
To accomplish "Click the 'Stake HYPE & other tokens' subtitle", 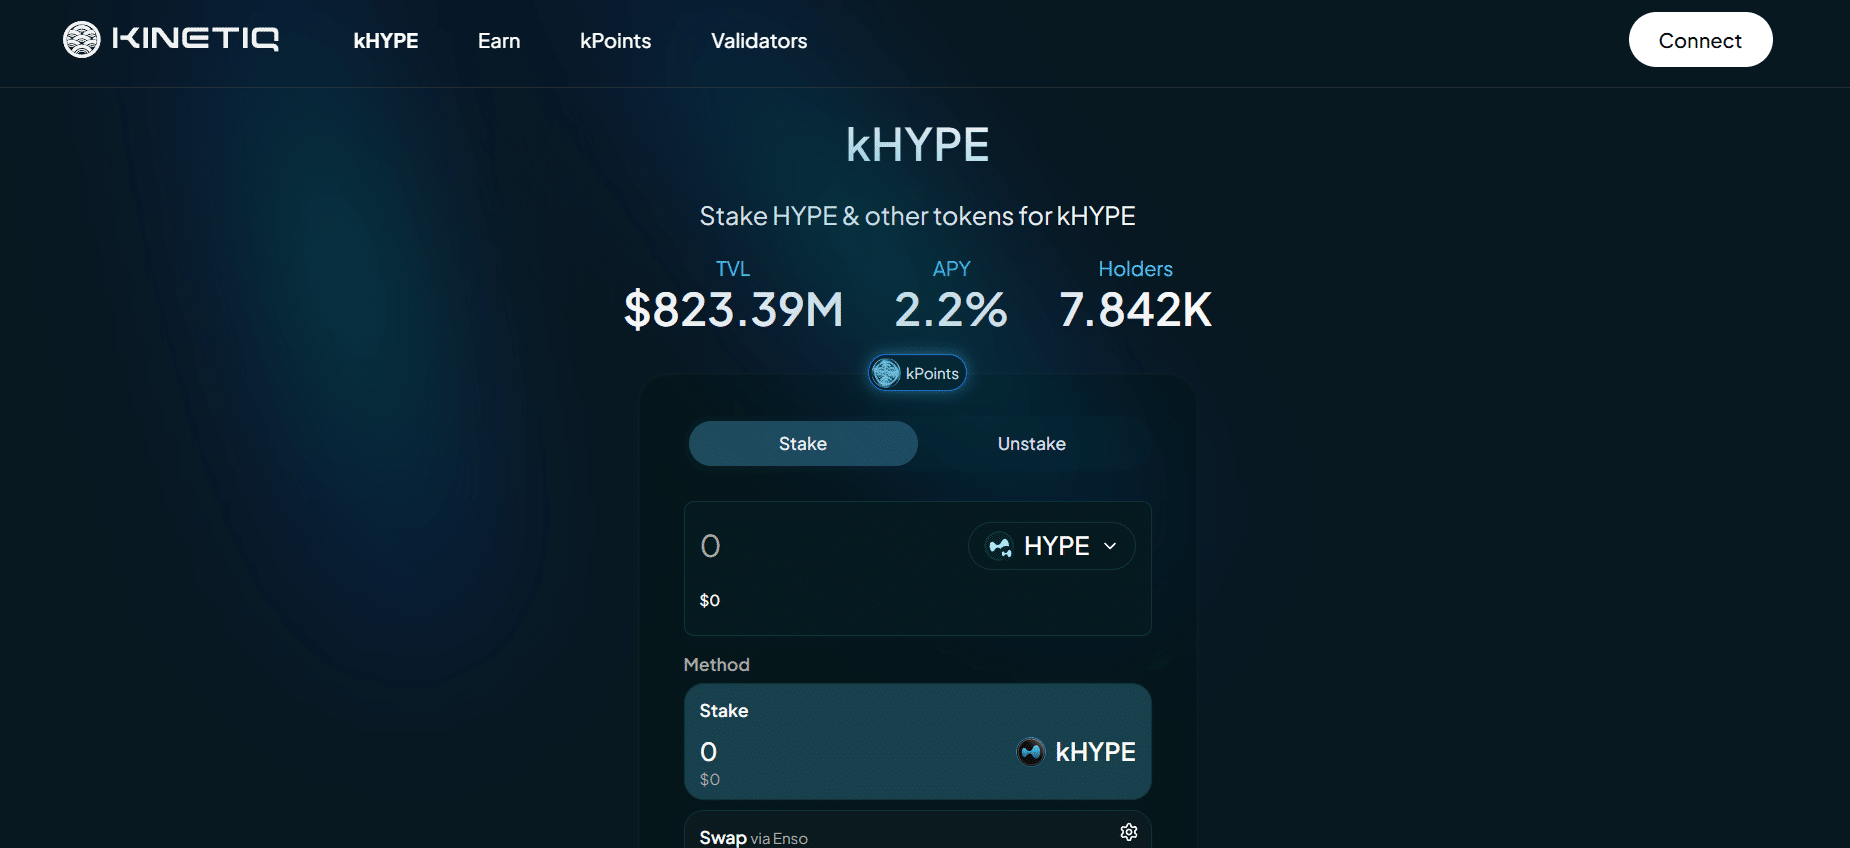I will click(917, 216).
